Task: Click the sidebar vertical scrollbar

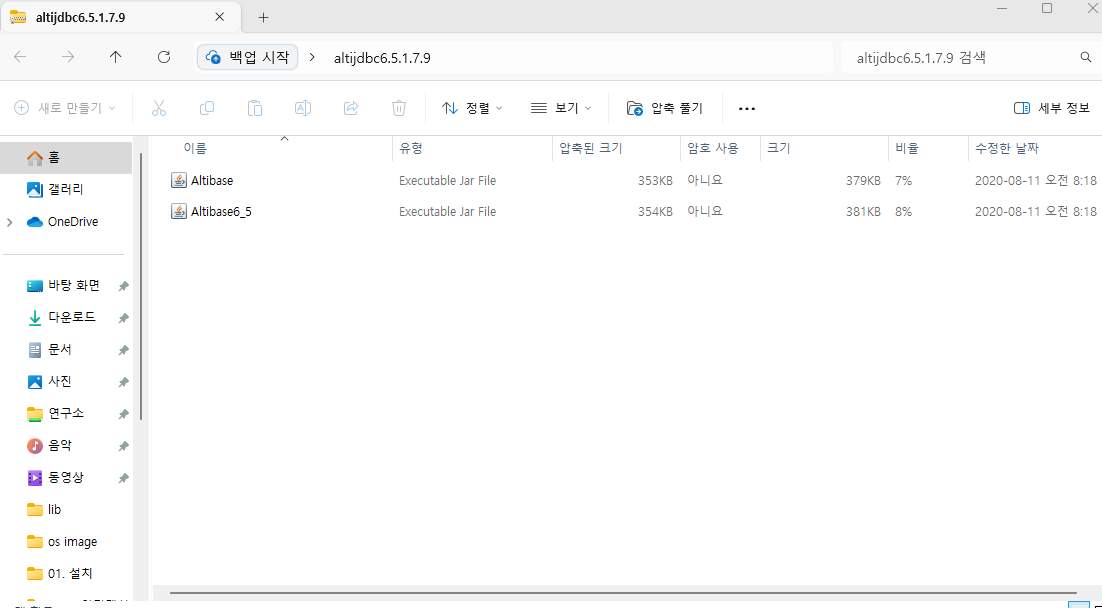Action: point(141,286)
